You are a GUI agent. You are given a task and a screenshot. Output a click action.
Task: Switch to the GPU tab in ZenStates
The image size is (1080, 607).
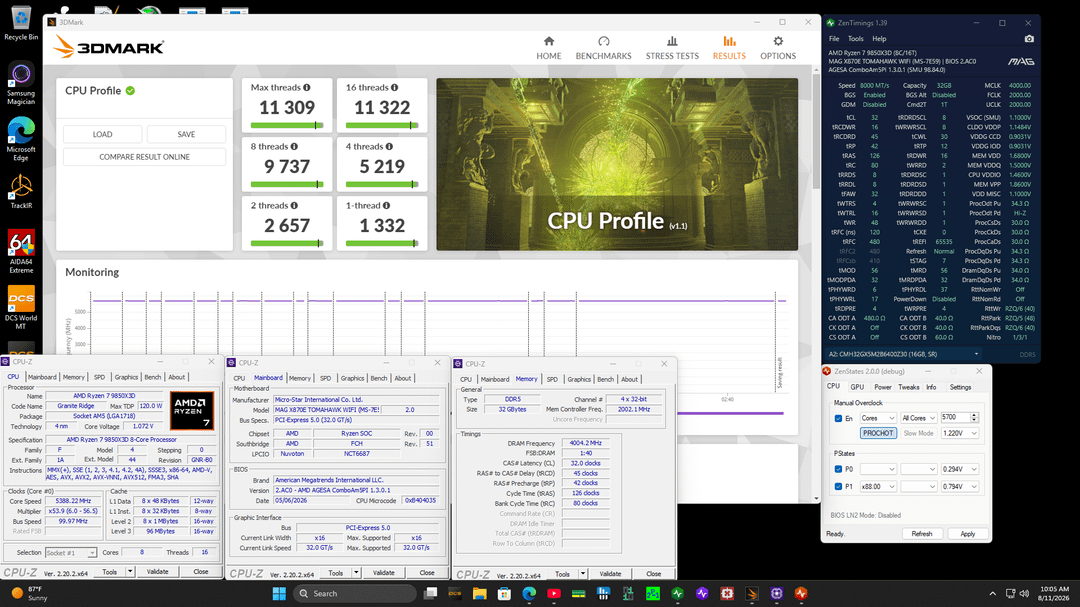[857, 387]
